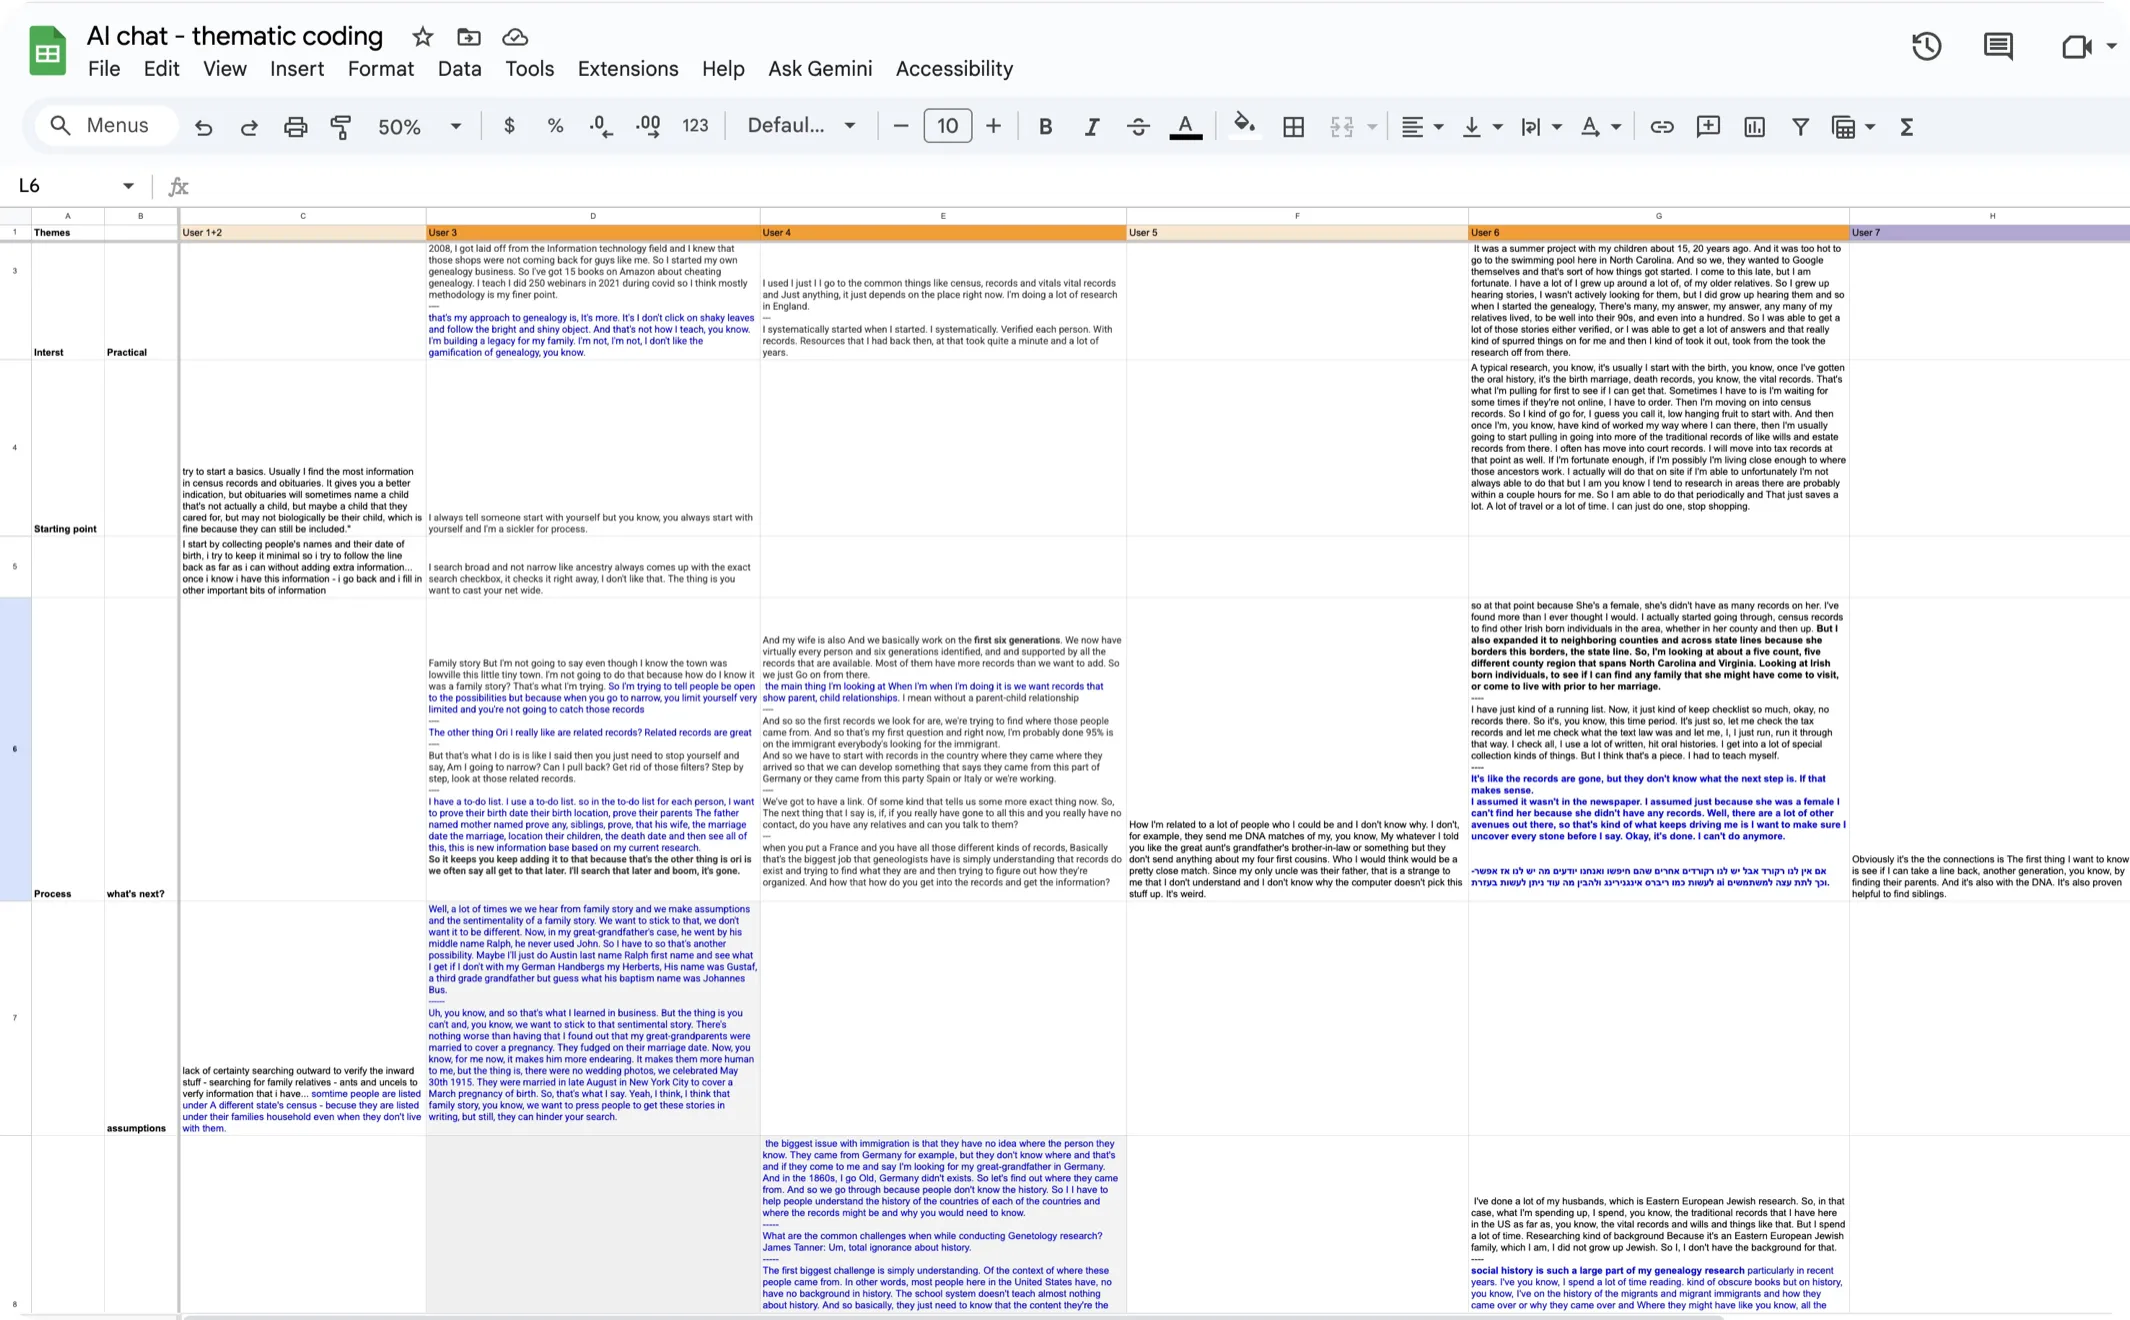The height and width of the screenshot is (1320, 2130).
Task: Open the zoom 50% dropdown
Action: 419,127
